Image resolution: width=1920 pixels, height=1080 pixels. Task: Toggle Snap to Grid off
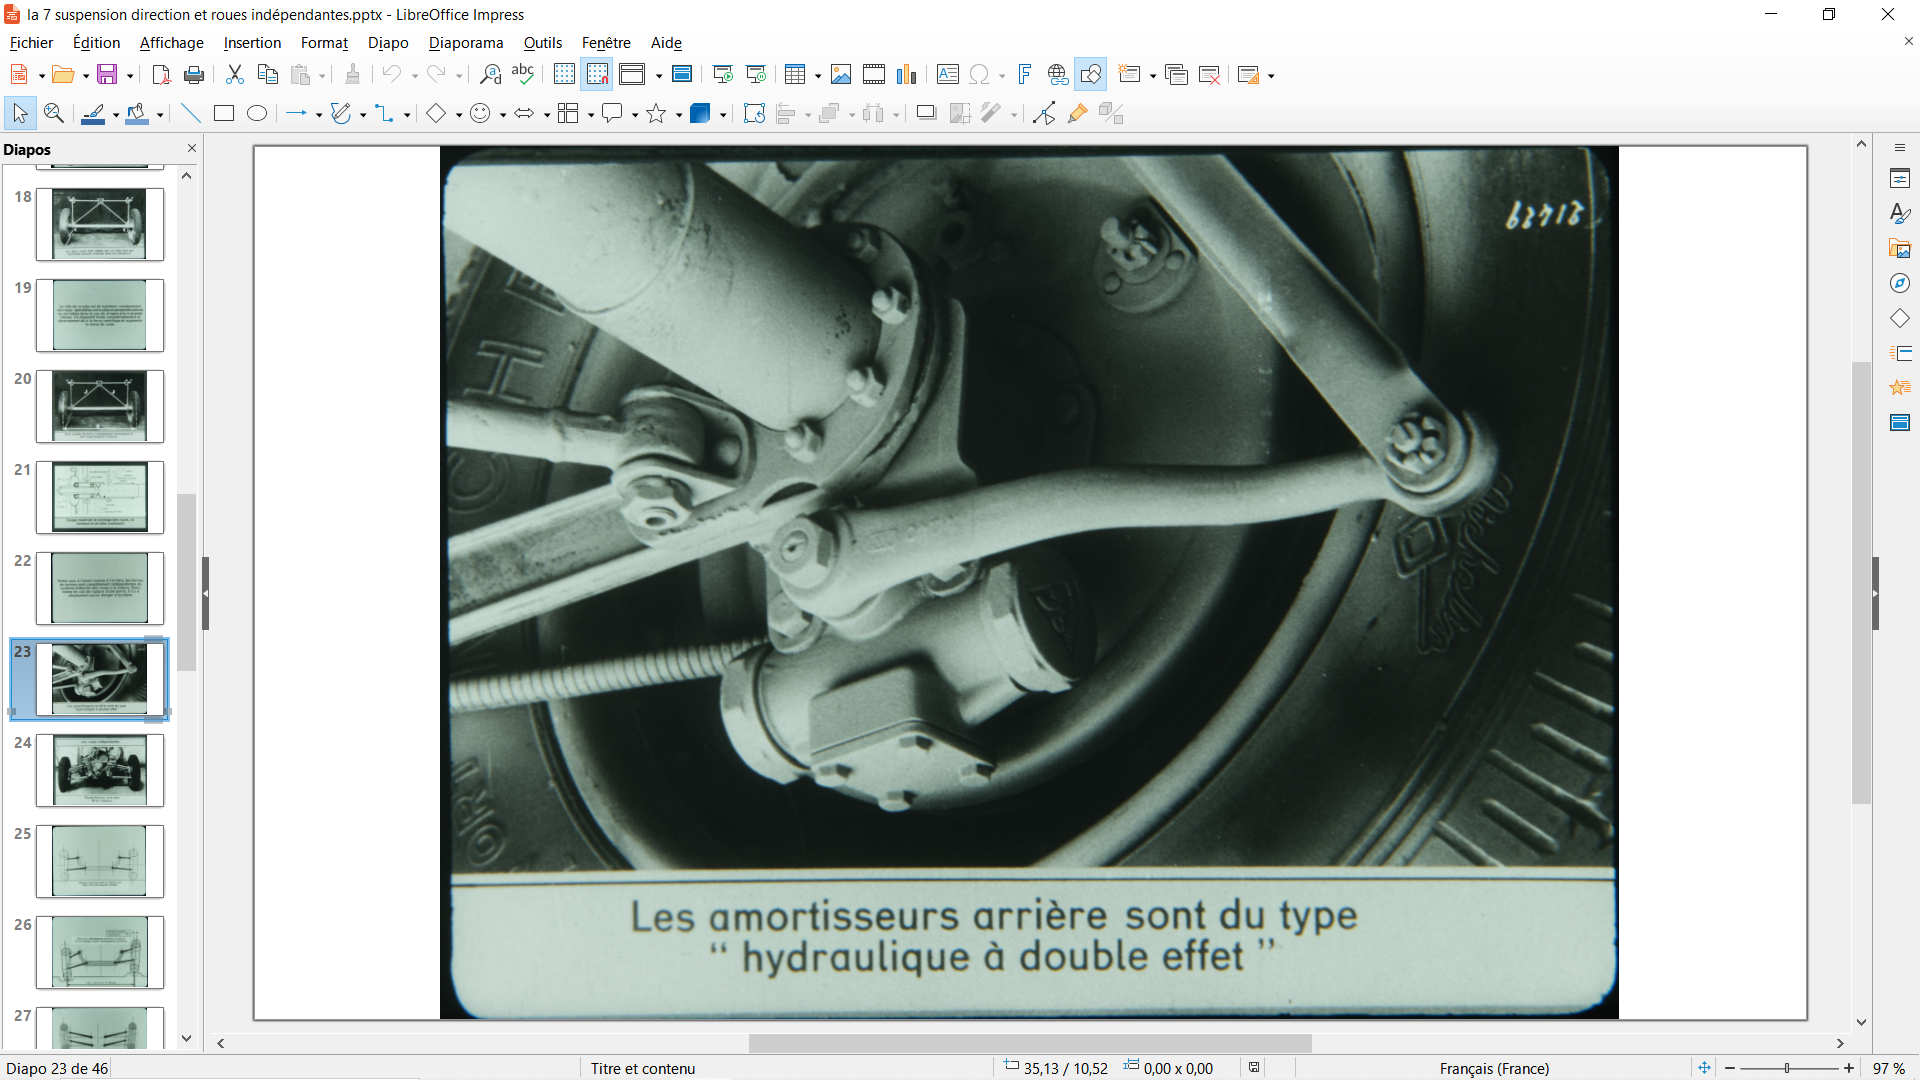(x=597, y=75)
